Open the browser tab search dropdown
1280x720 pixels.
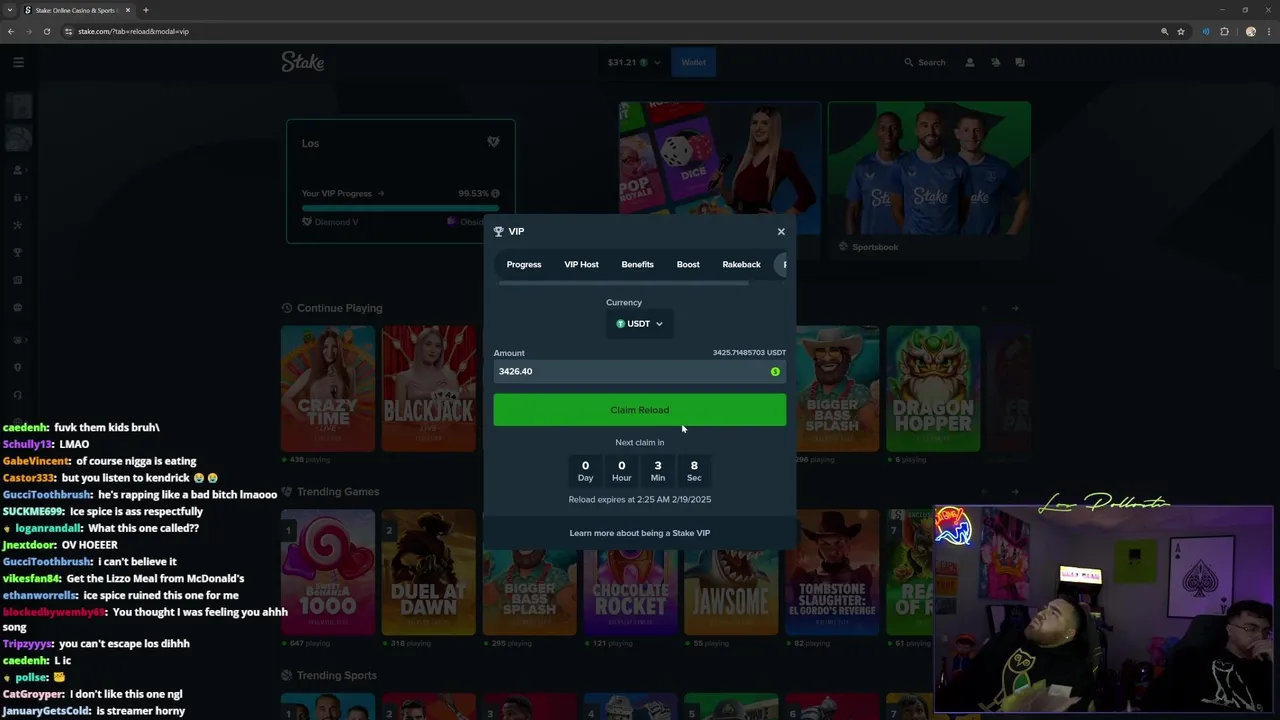[x=10, y=10]
